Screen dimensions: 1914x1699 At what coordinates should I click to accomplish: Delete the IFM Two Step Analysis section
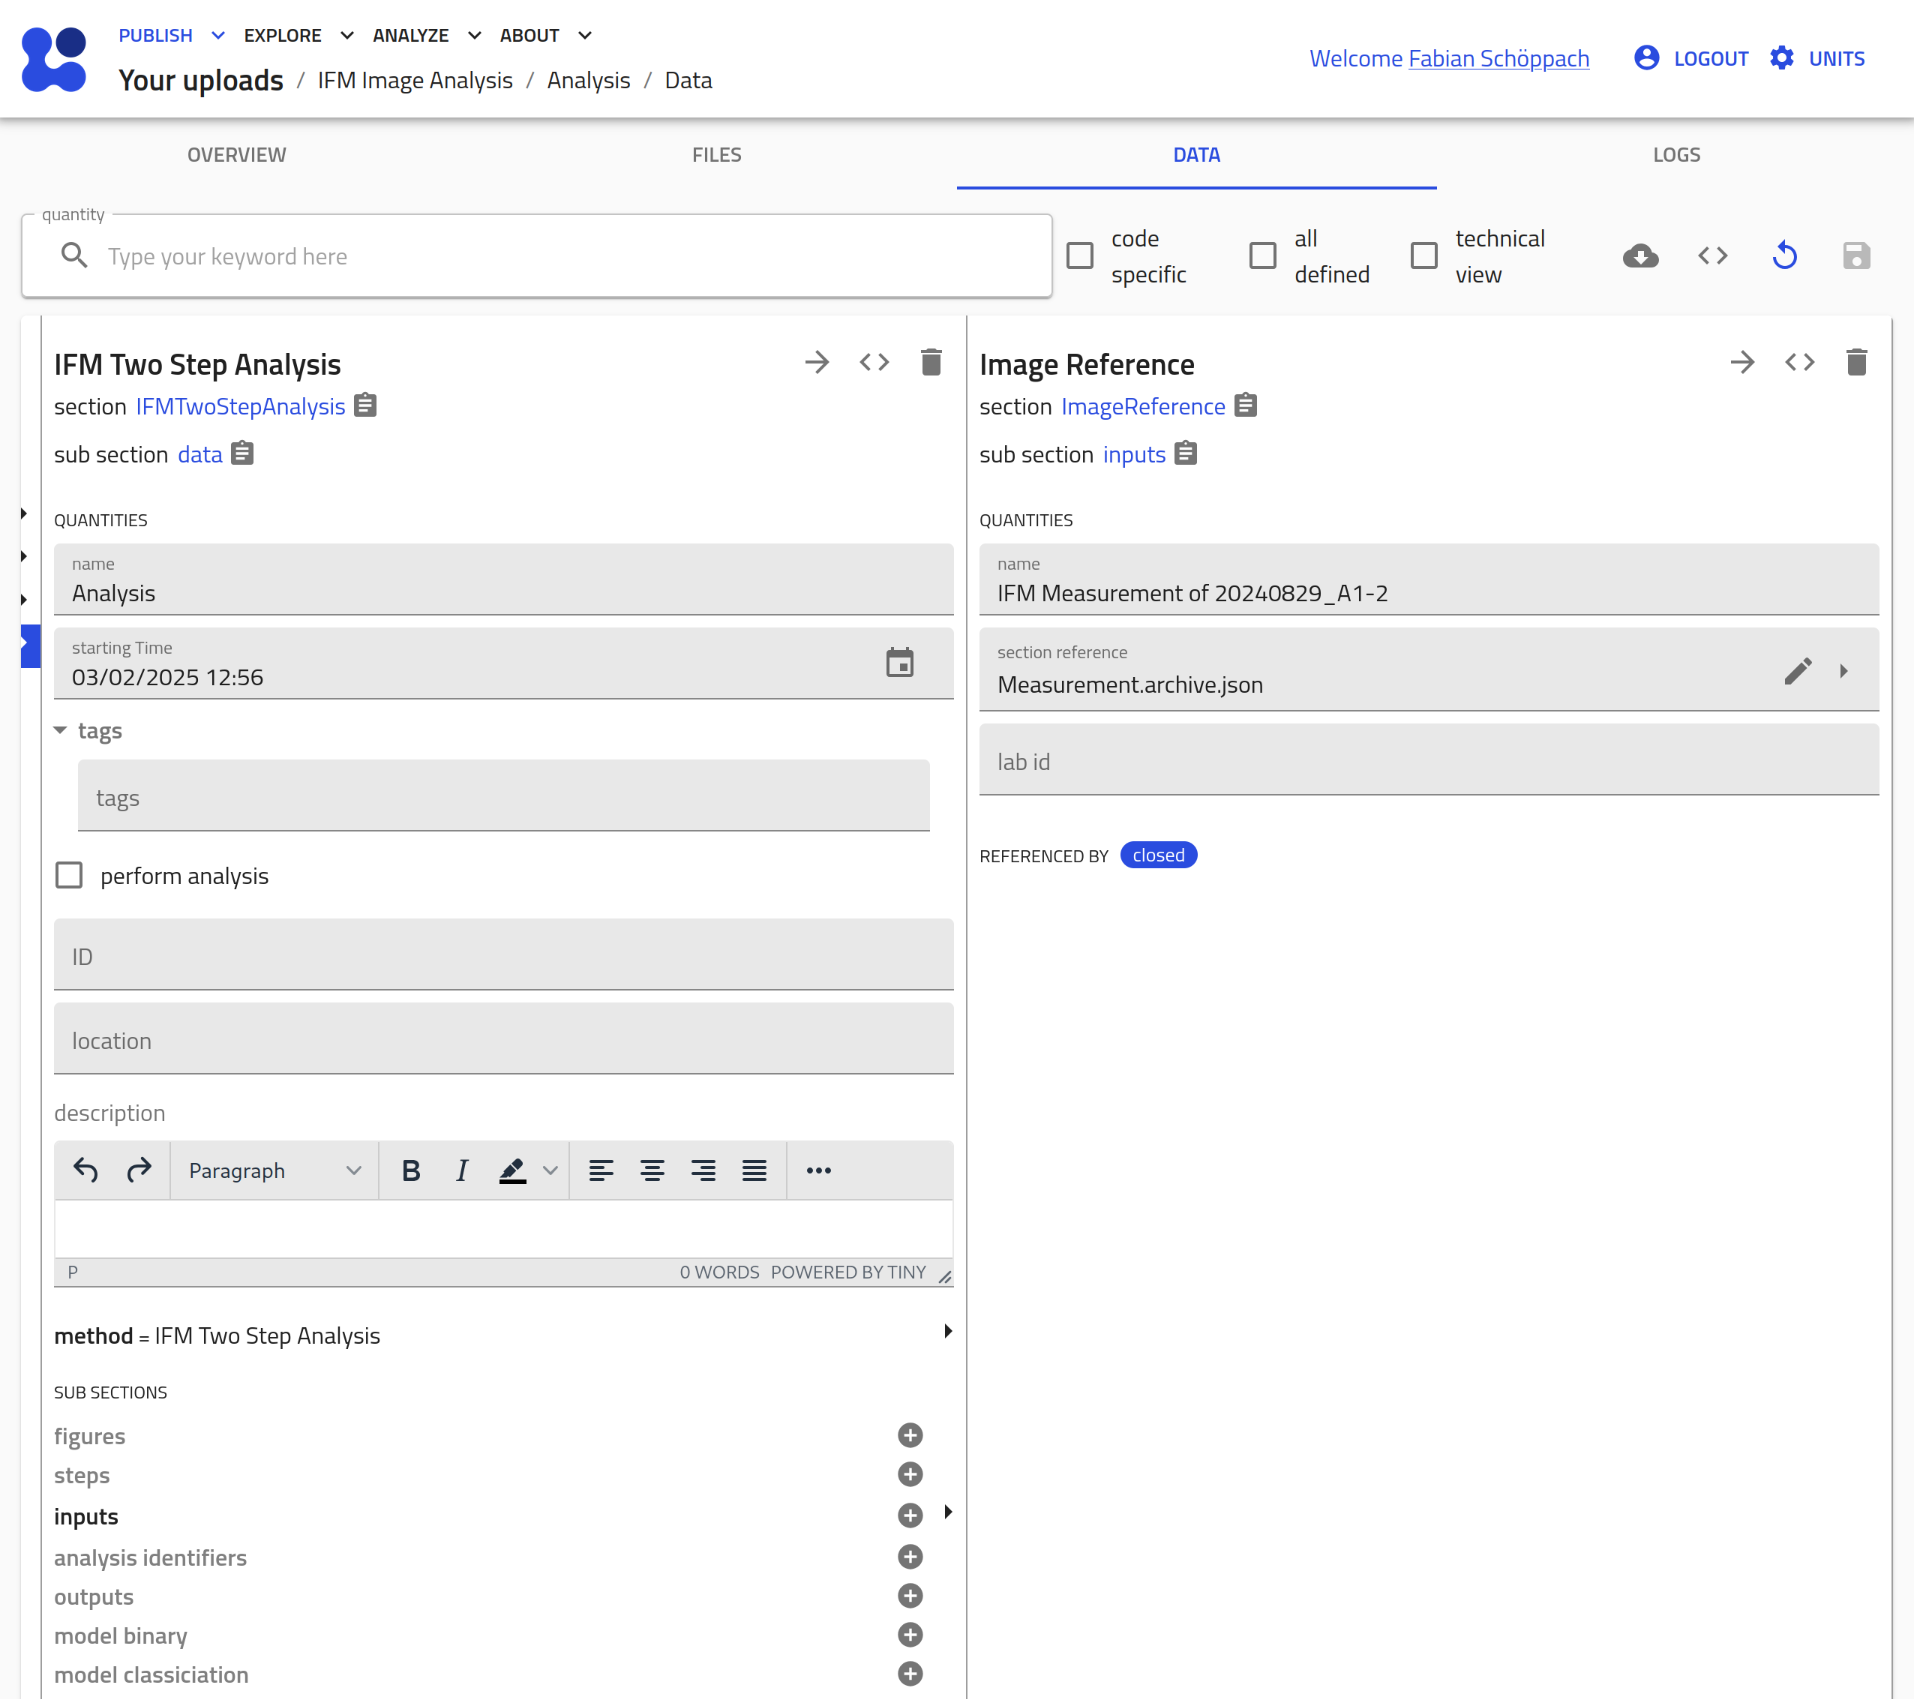click(930, 362)
